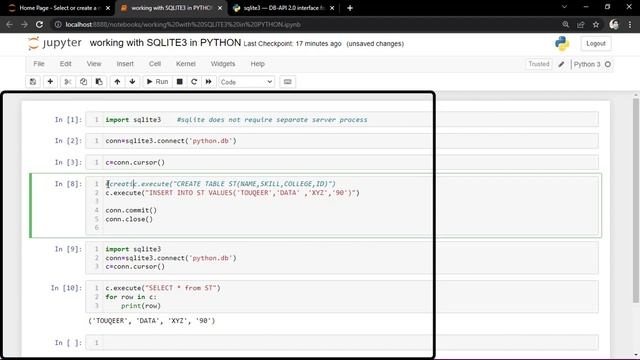
Task: Go back in browser history
Action: [9, 24]
